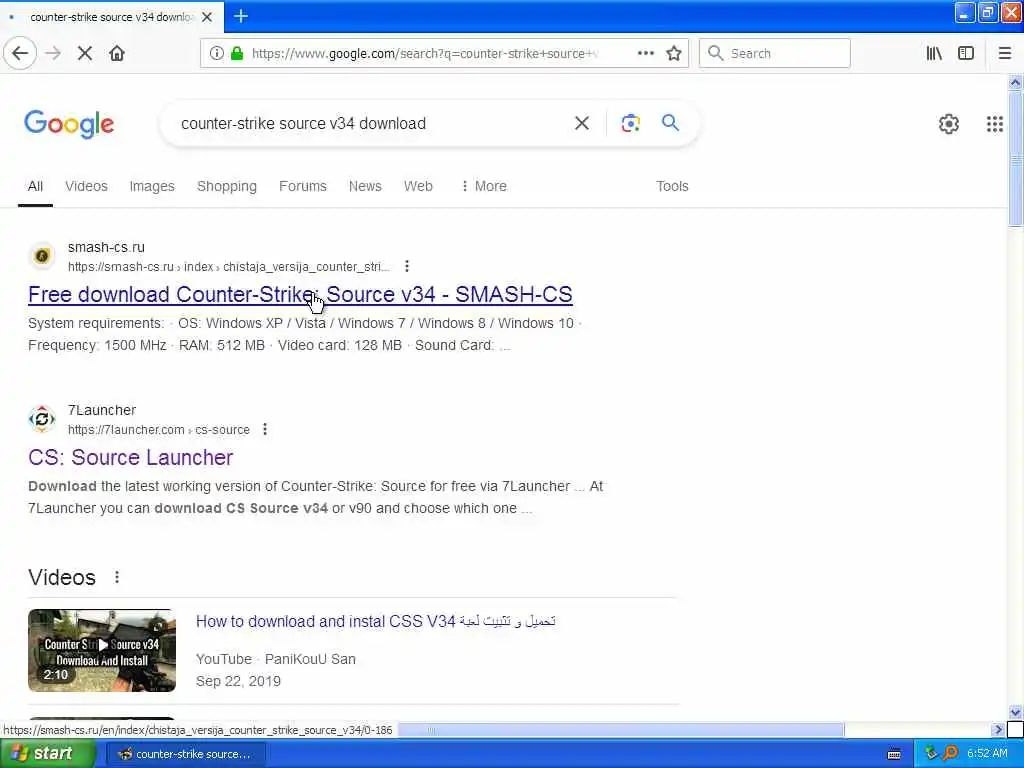This screenshot has width=1024, height=768.
Task: Open How to download and instal CSS V34 video
Action: click(376, 621)
